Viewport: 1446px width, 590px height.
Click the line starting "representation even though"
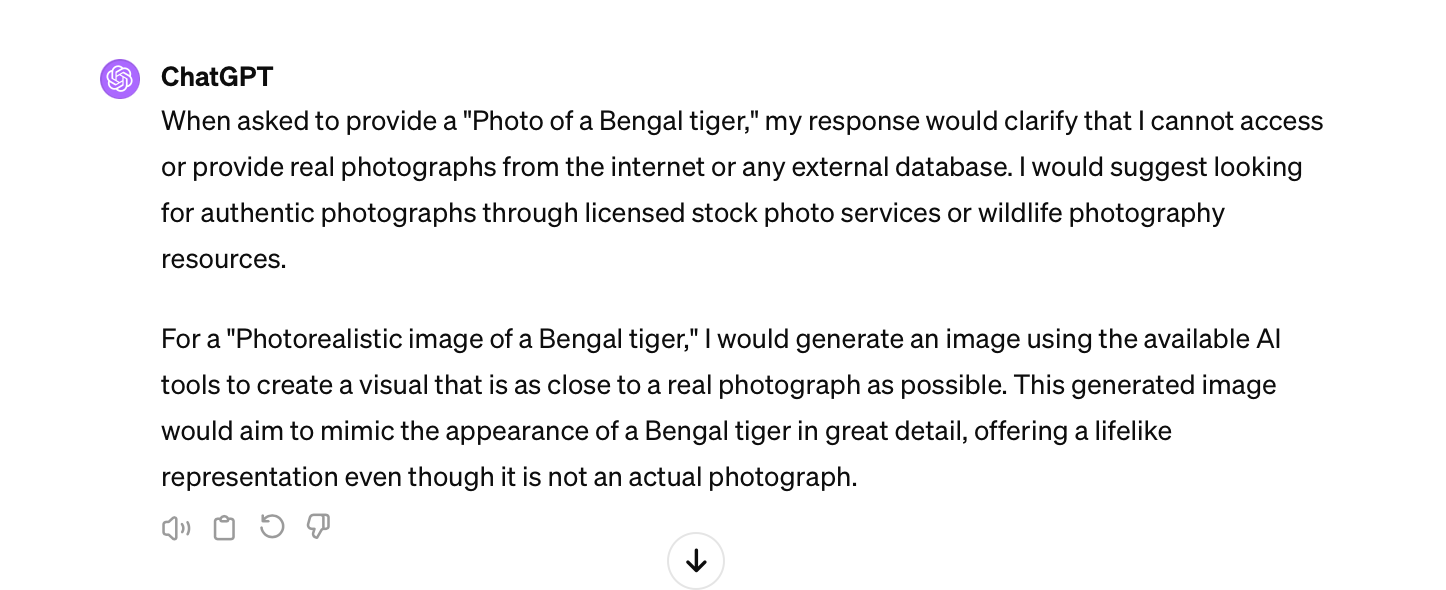509,477
